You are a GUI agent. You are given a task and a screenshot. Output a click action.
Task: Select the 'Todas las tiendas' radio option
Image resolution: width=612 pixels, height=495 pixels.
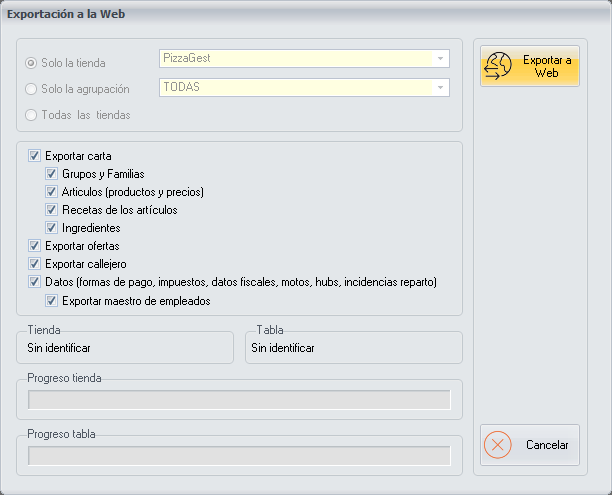(32, 114)
